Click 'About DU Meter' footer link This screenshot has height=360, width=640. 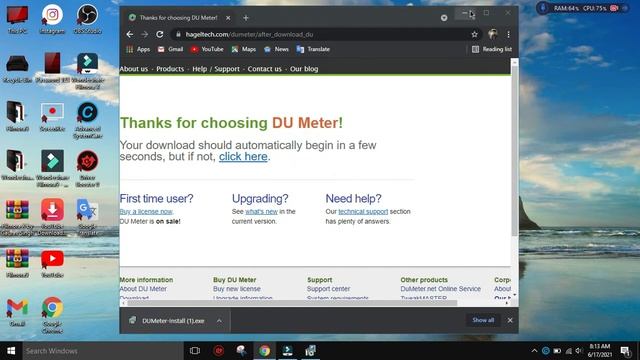143,289
